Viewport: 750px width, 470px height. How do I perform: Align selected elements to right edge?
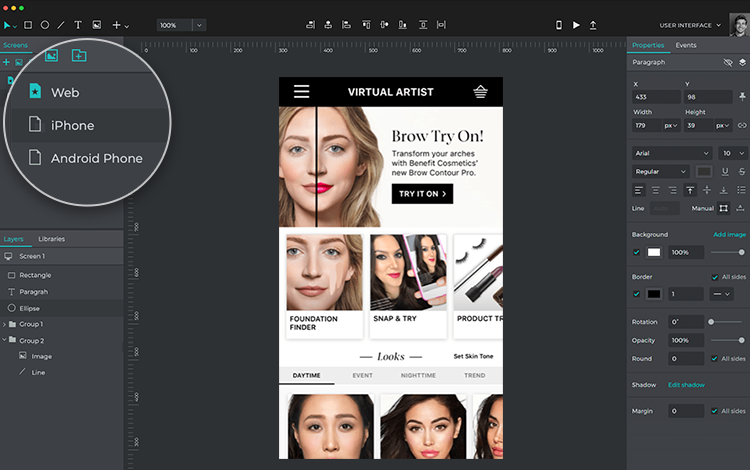310,25
